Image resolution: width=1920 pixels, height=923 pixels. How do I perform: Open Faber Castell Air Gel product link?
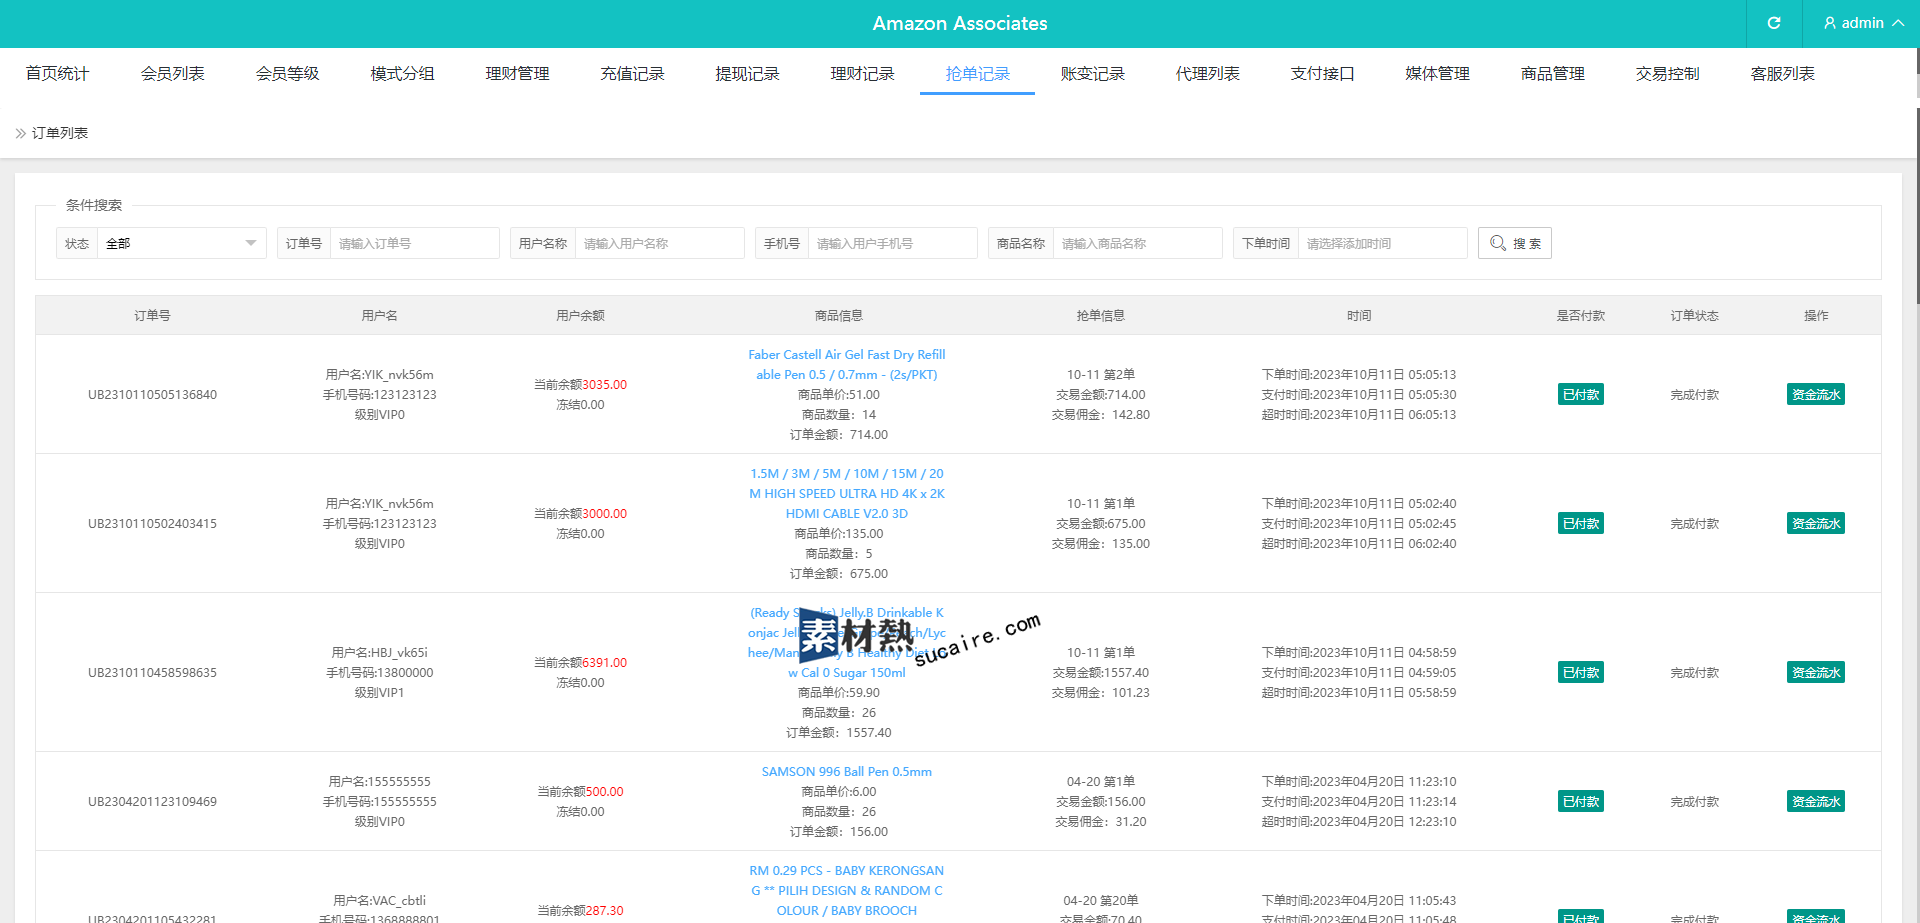[x=846, y=364]
